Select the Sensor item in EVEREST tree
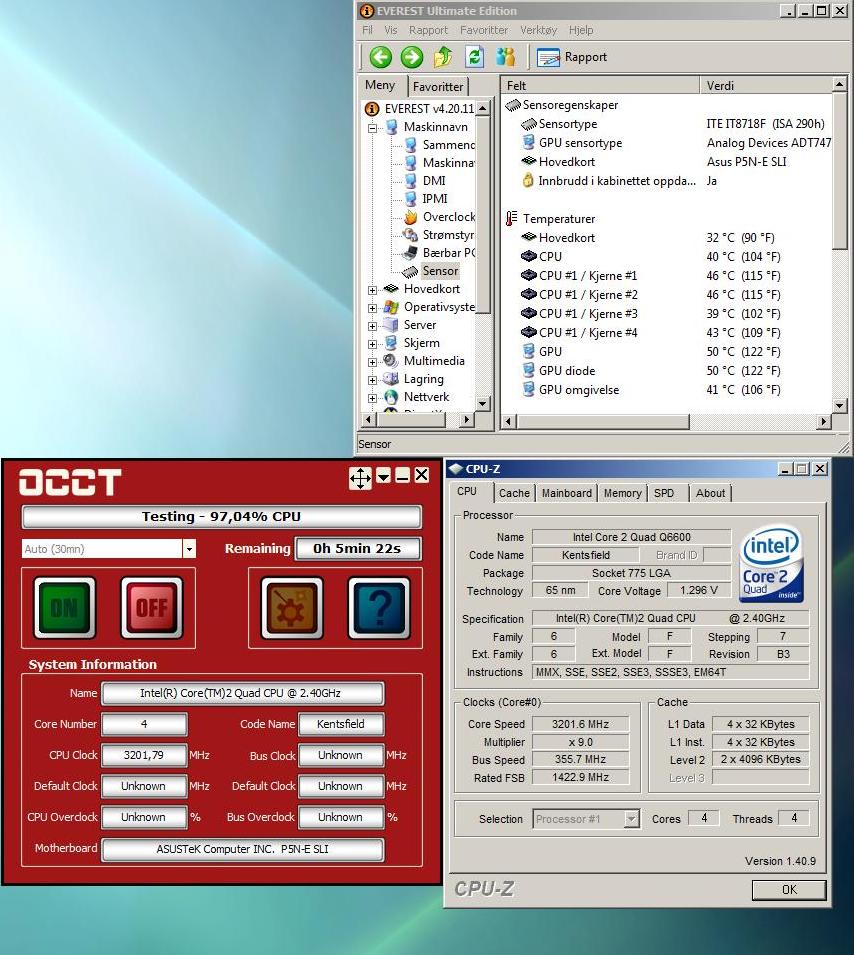 440,271
